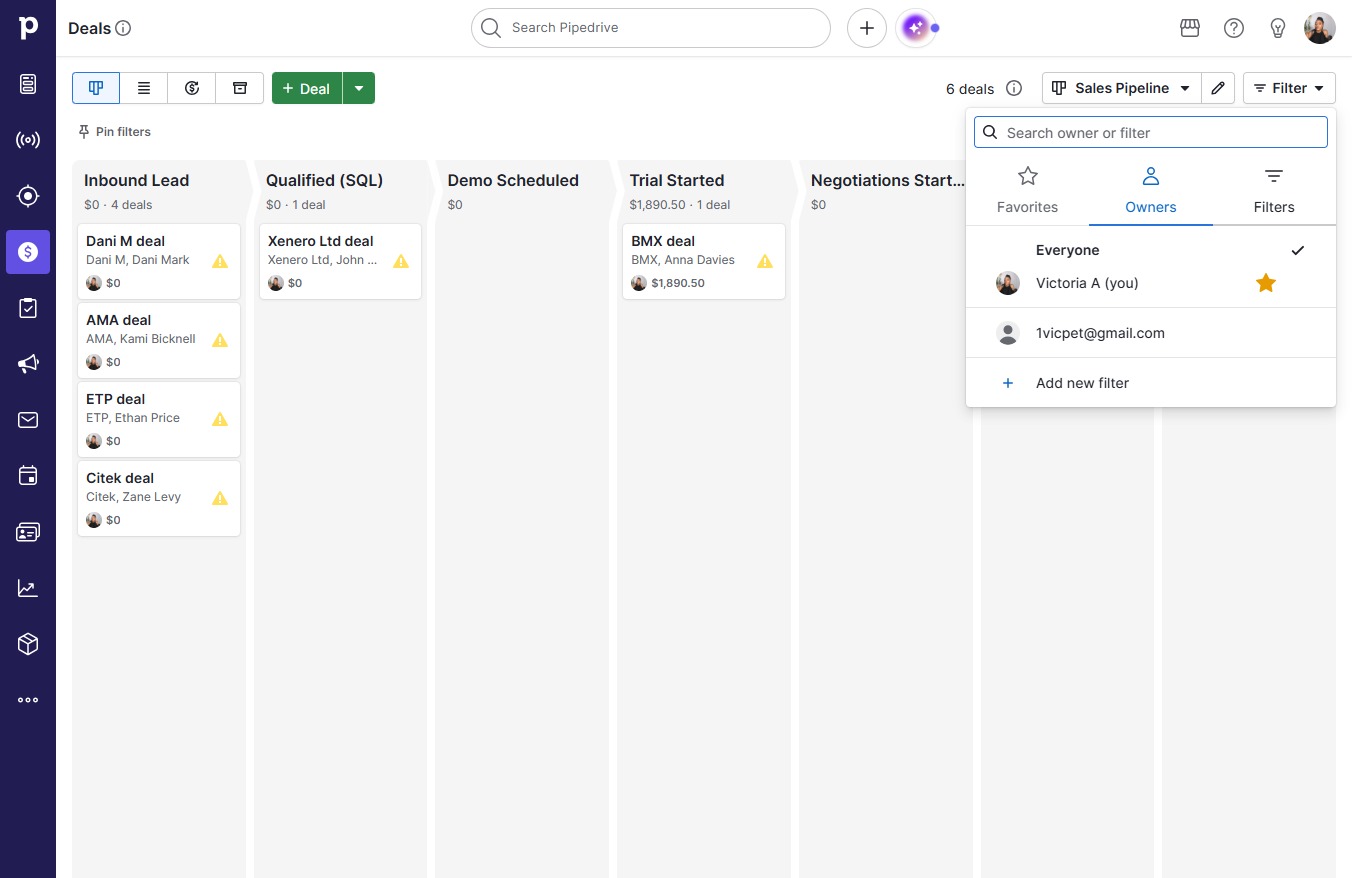Open the BMX deal card
Viewport: 1352px width, 878px height.
tap(704, 261)
